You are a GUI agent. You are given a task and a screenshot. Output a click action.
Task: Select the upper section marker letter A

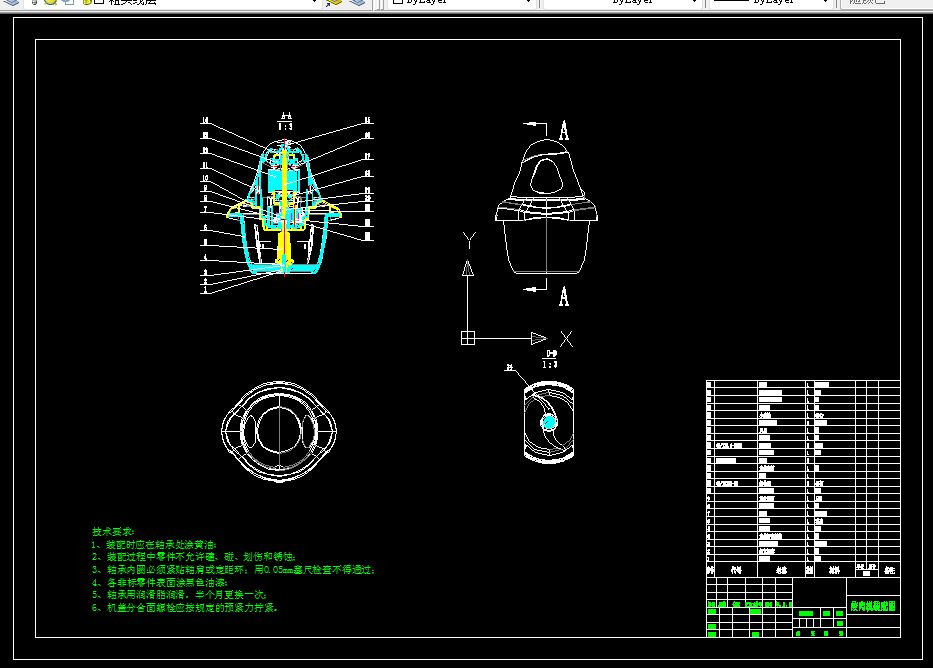tap(564, 130)
